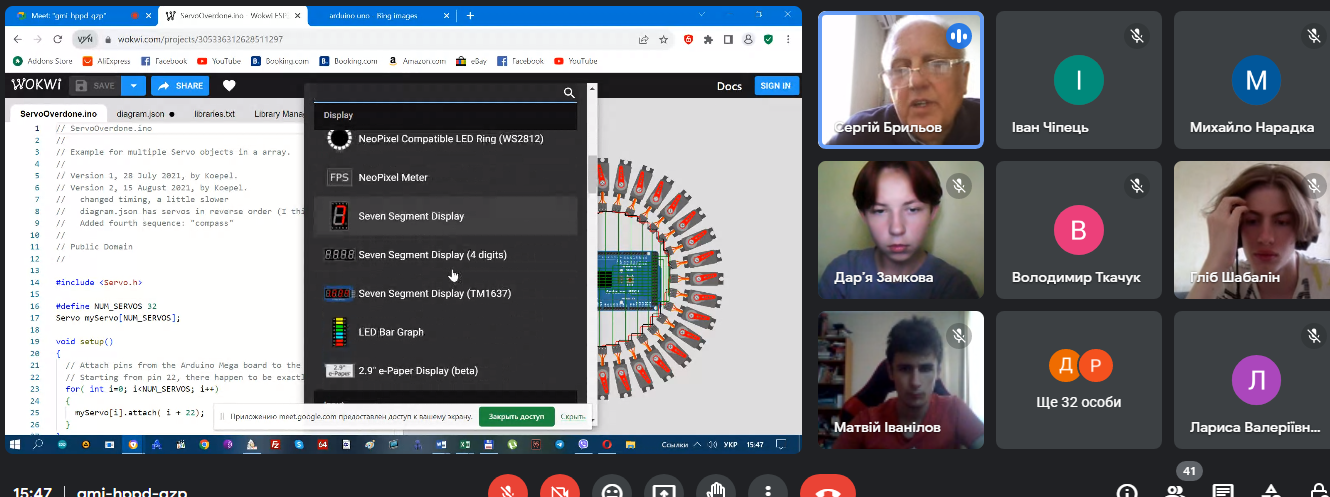Image resolution: width=1330 pixels, height=497 pixels.
Task: Toggle the VPN badge in address bar
Action: 85,40
